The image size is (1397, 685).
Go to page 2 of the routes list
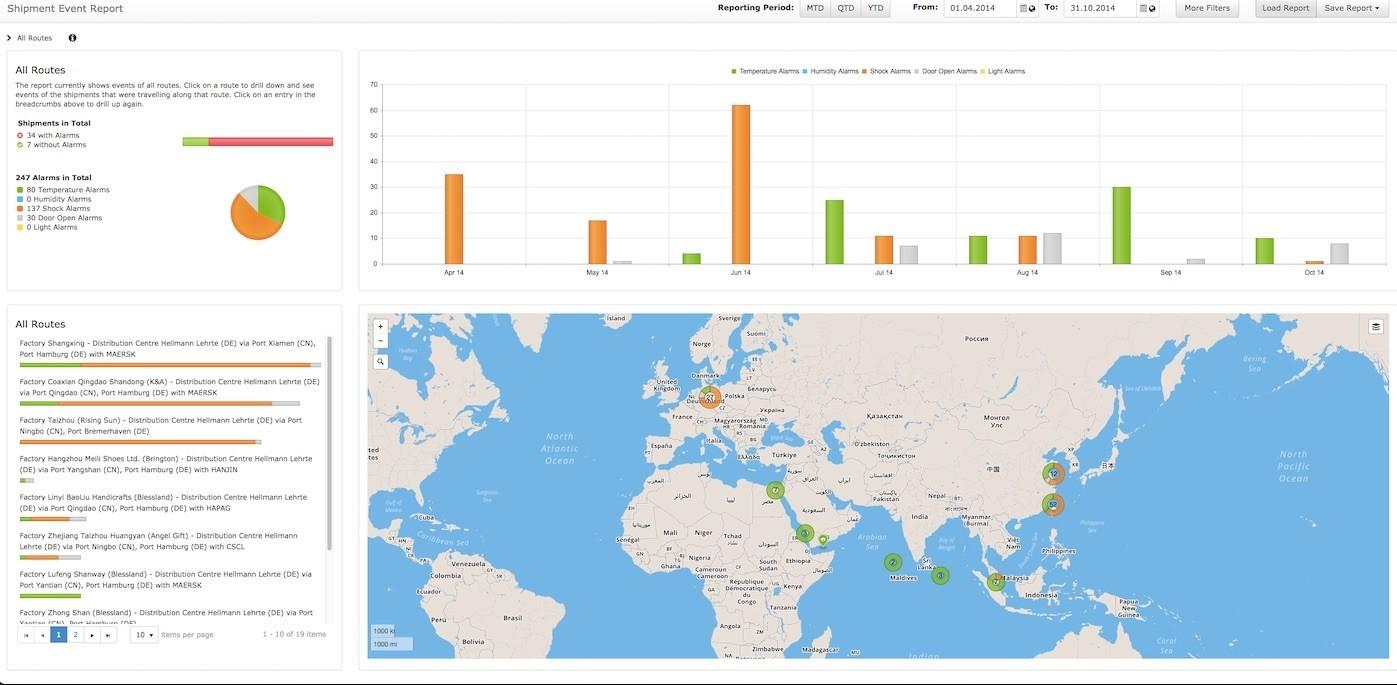tap(74, 633)
